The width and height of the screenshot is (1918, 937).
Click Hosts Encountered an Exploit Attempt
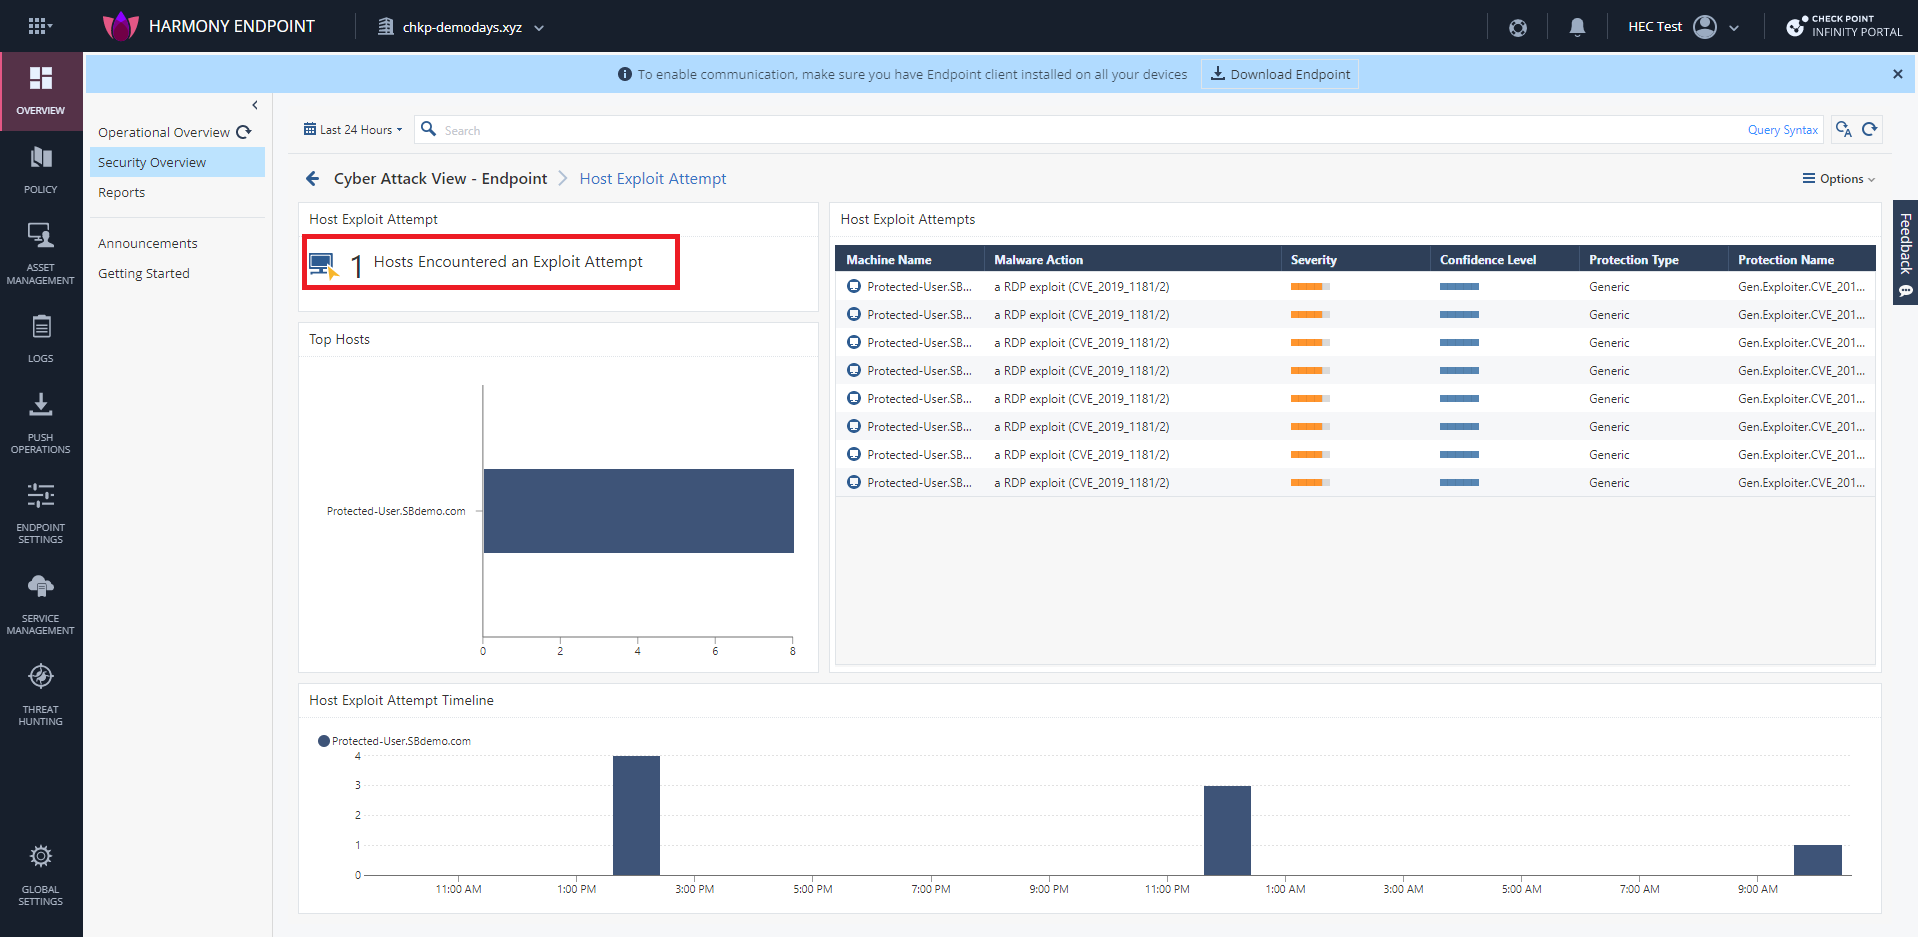tap(508, 262)
